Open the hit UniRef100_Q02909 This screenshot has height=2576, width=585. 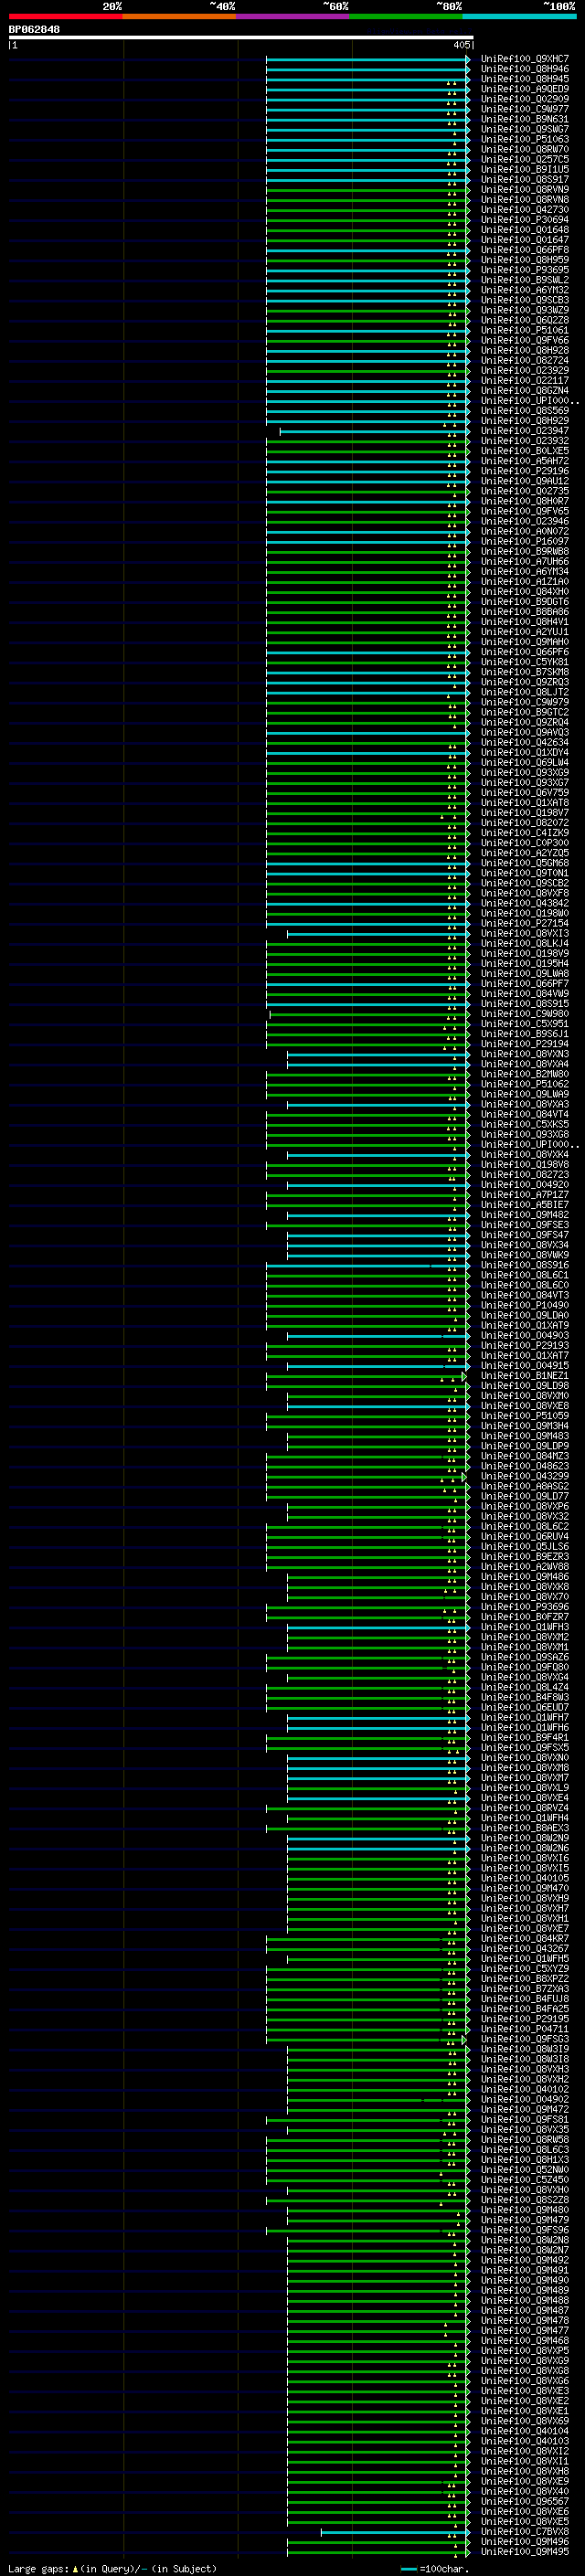pyautogui.click(x=524, y=99)
